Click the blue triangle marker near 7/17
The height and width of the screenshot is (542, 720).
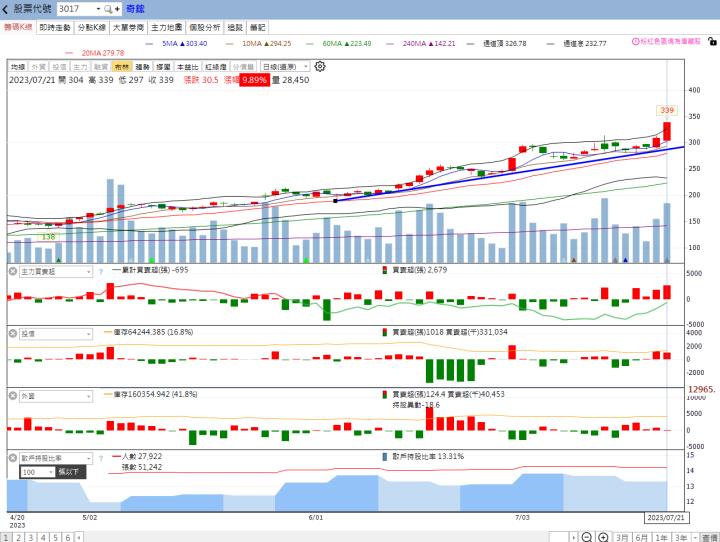click(625, 260)
